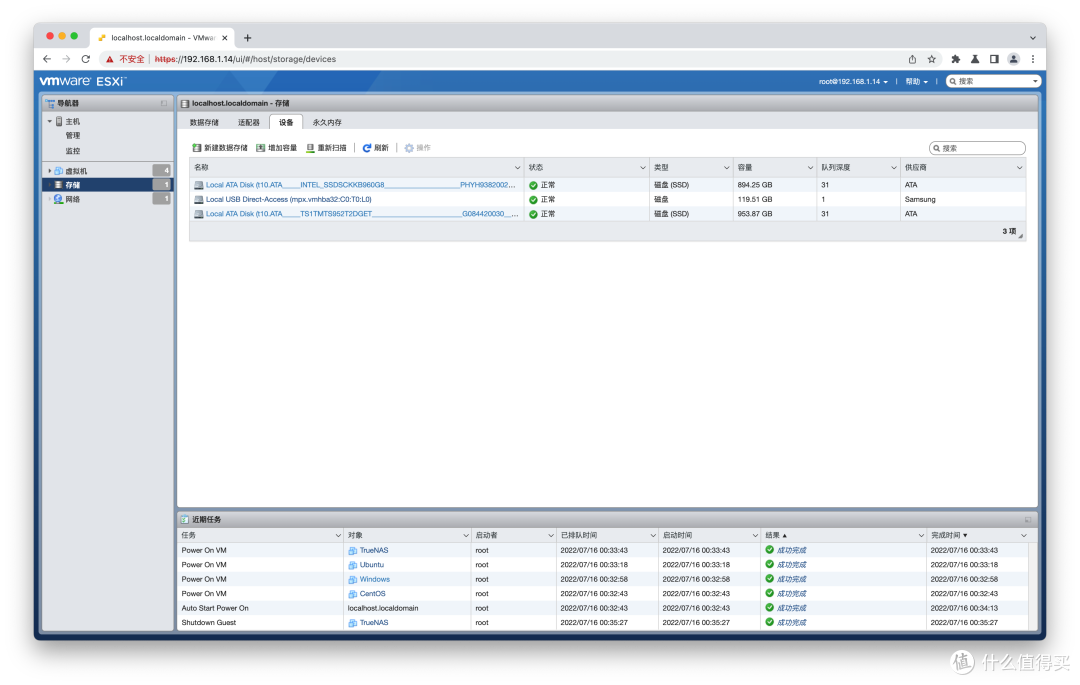Open the root@192.168.1.14 user dropdown
1080x685 pixels.
[x=848, y=81]
